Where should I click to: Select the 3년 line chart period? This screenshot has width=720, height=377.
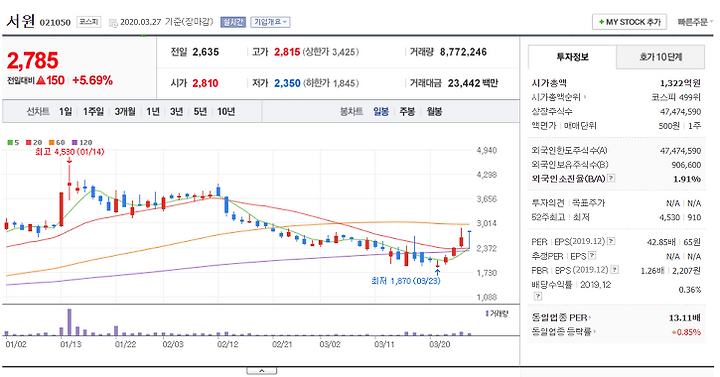(x=176, y=112)
